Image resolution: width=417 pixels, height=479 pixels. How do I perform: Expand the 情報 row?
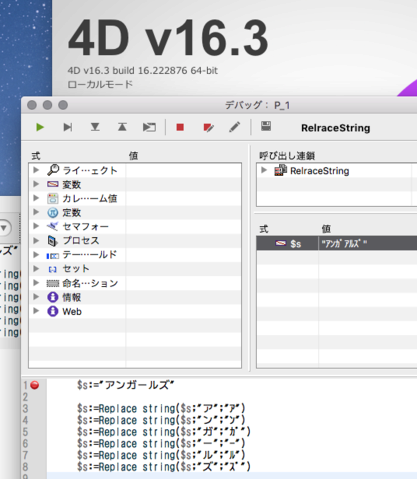pos(36,297)
